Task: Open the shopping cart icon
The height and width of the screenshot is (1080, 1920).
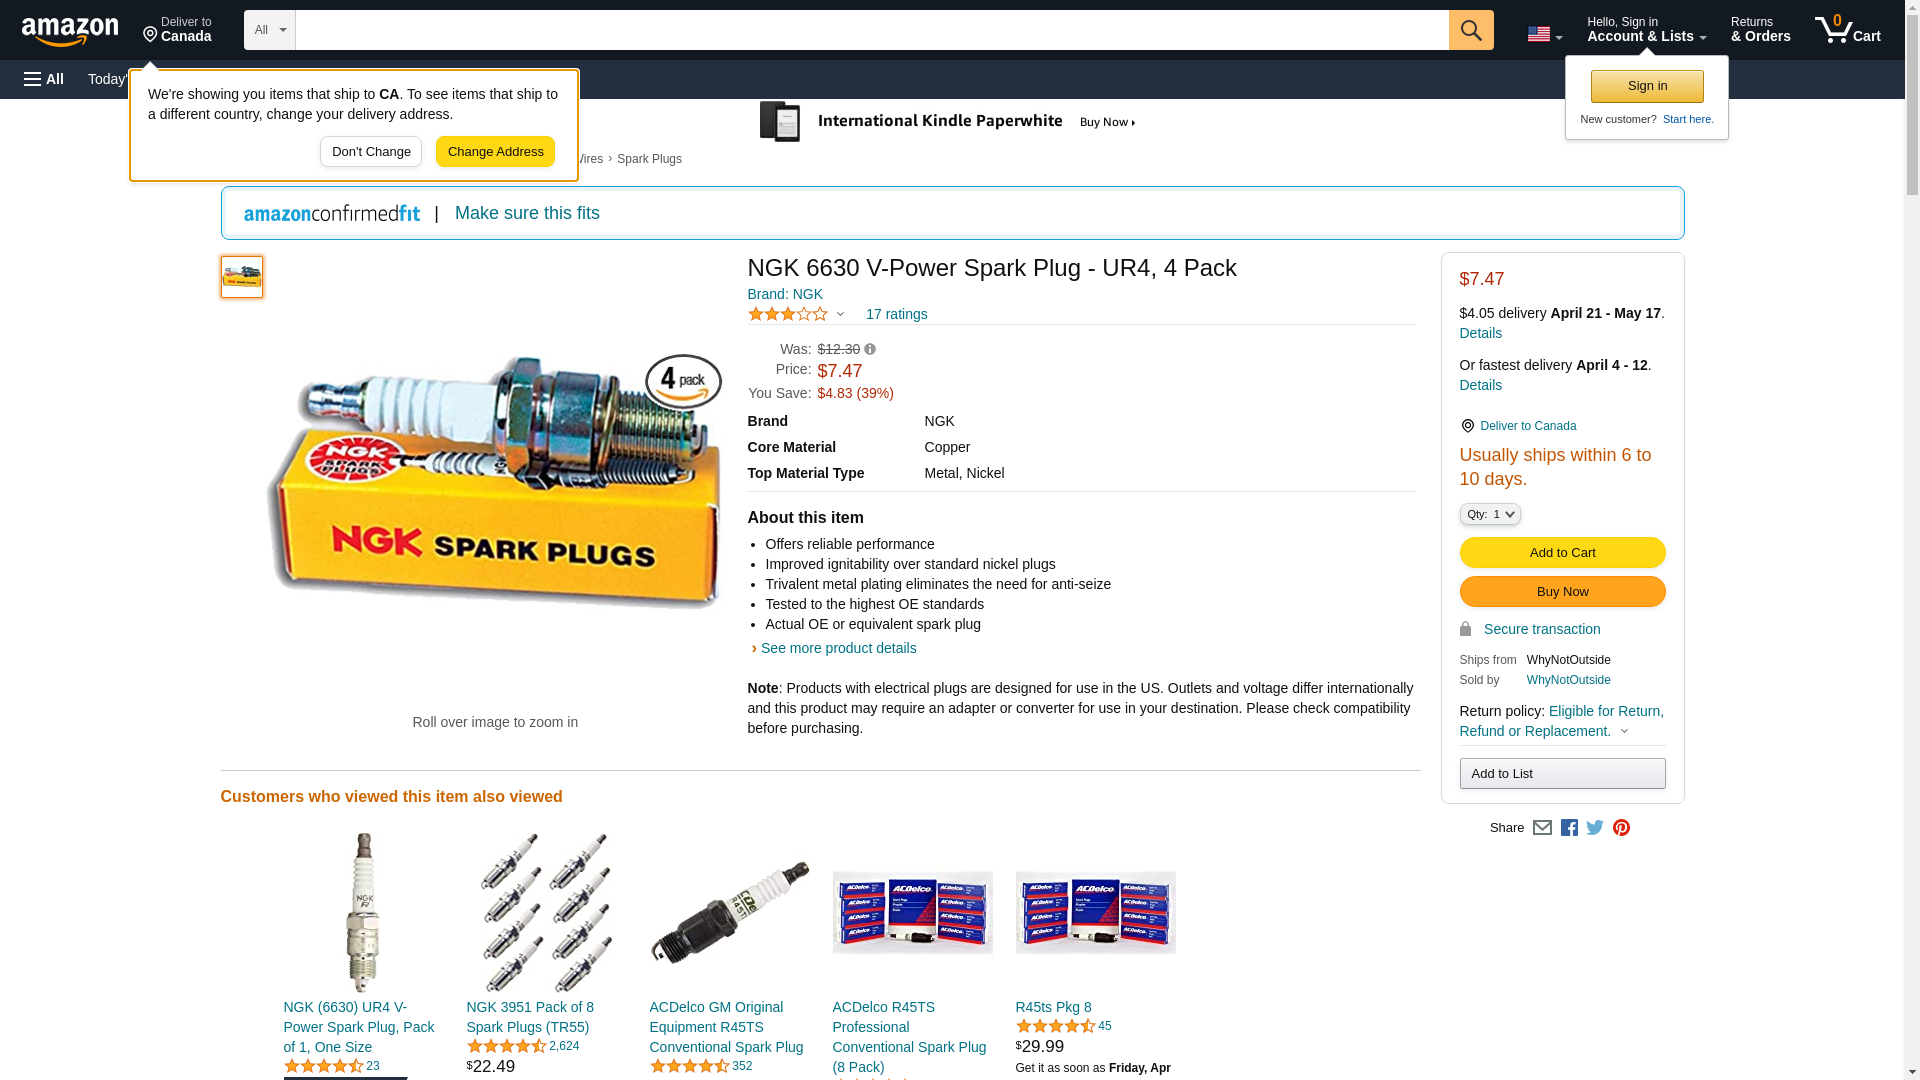Action: click(x=1846, y=30)
